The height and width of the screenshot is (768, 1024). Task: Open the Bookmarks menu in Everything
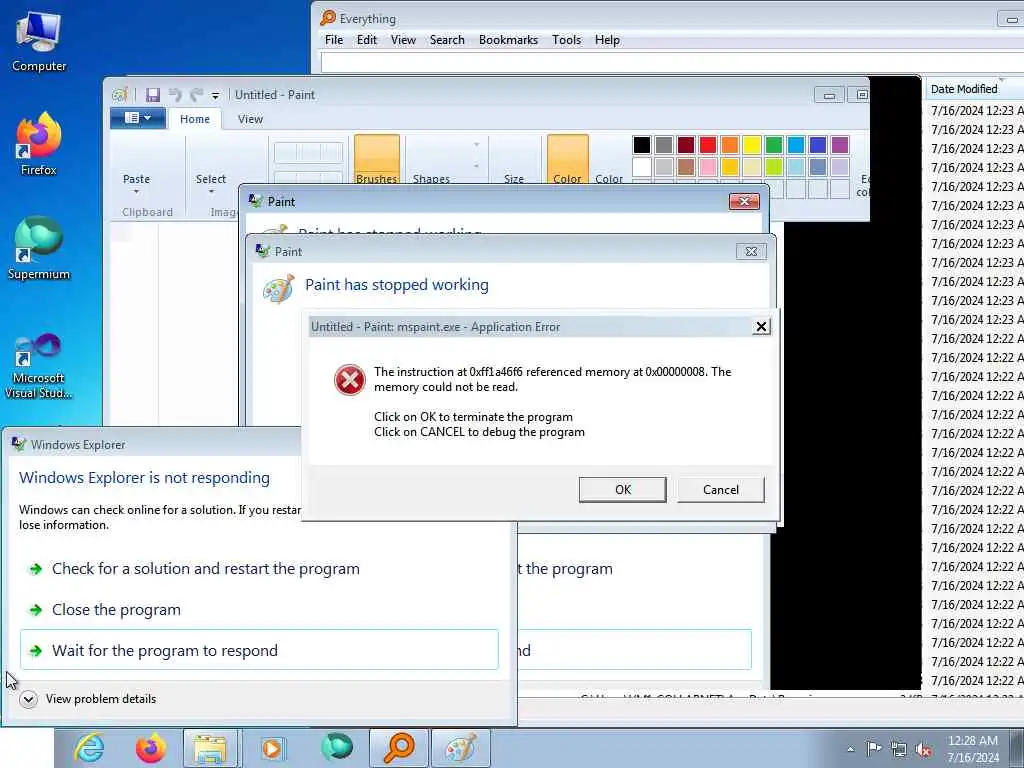pyautogui.click(x=508, y=40)
